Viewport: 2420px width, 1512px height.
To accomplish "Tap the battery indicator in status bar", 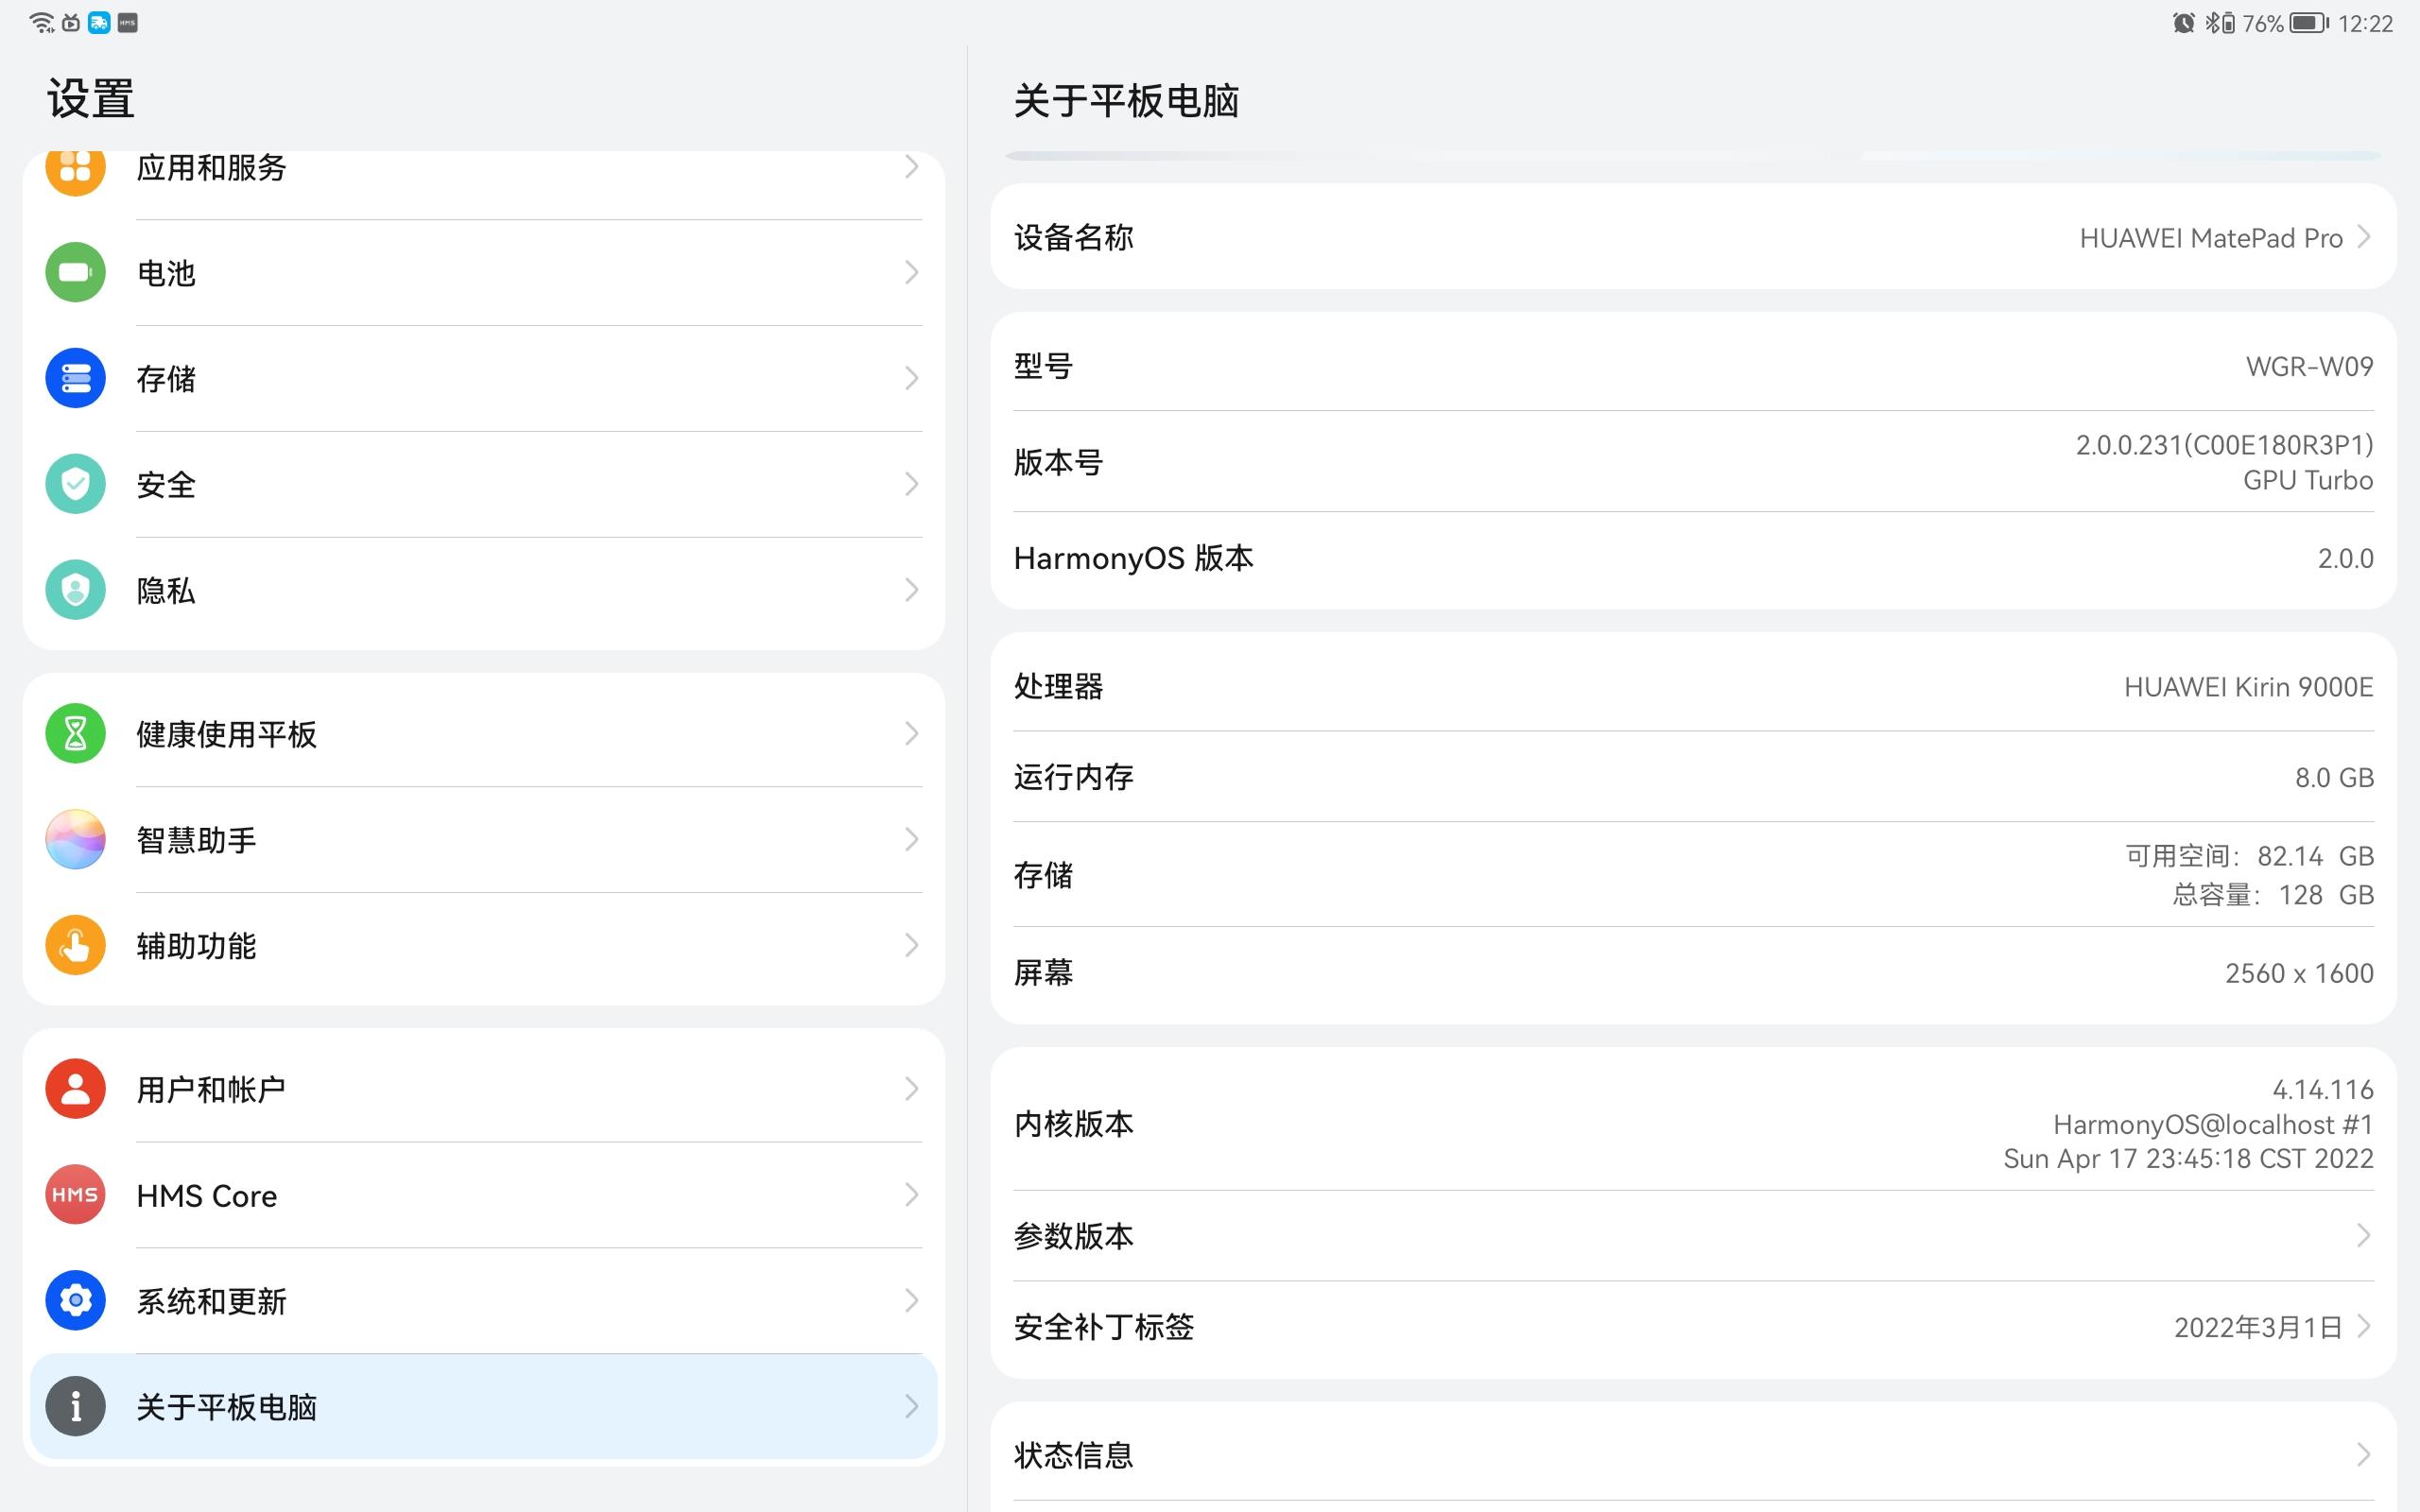I will click(2308, 23).
